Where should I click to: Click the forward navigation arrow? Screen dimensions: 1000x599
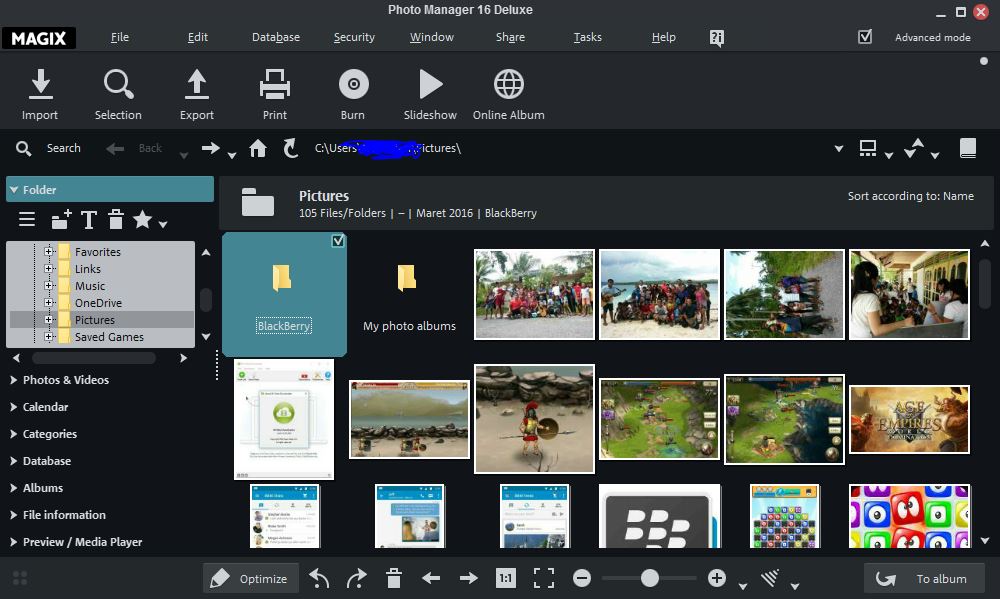210,148
